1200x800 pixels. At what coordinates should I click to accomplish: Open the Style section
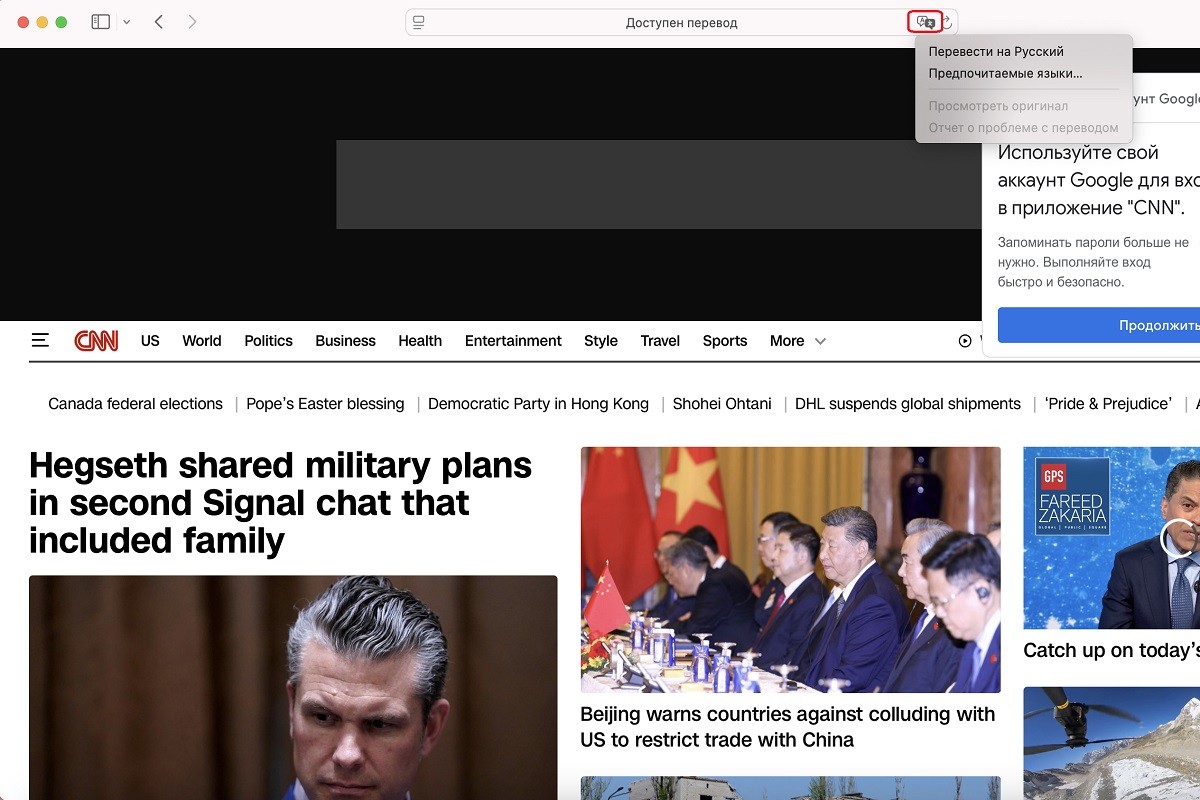(601, 341)
